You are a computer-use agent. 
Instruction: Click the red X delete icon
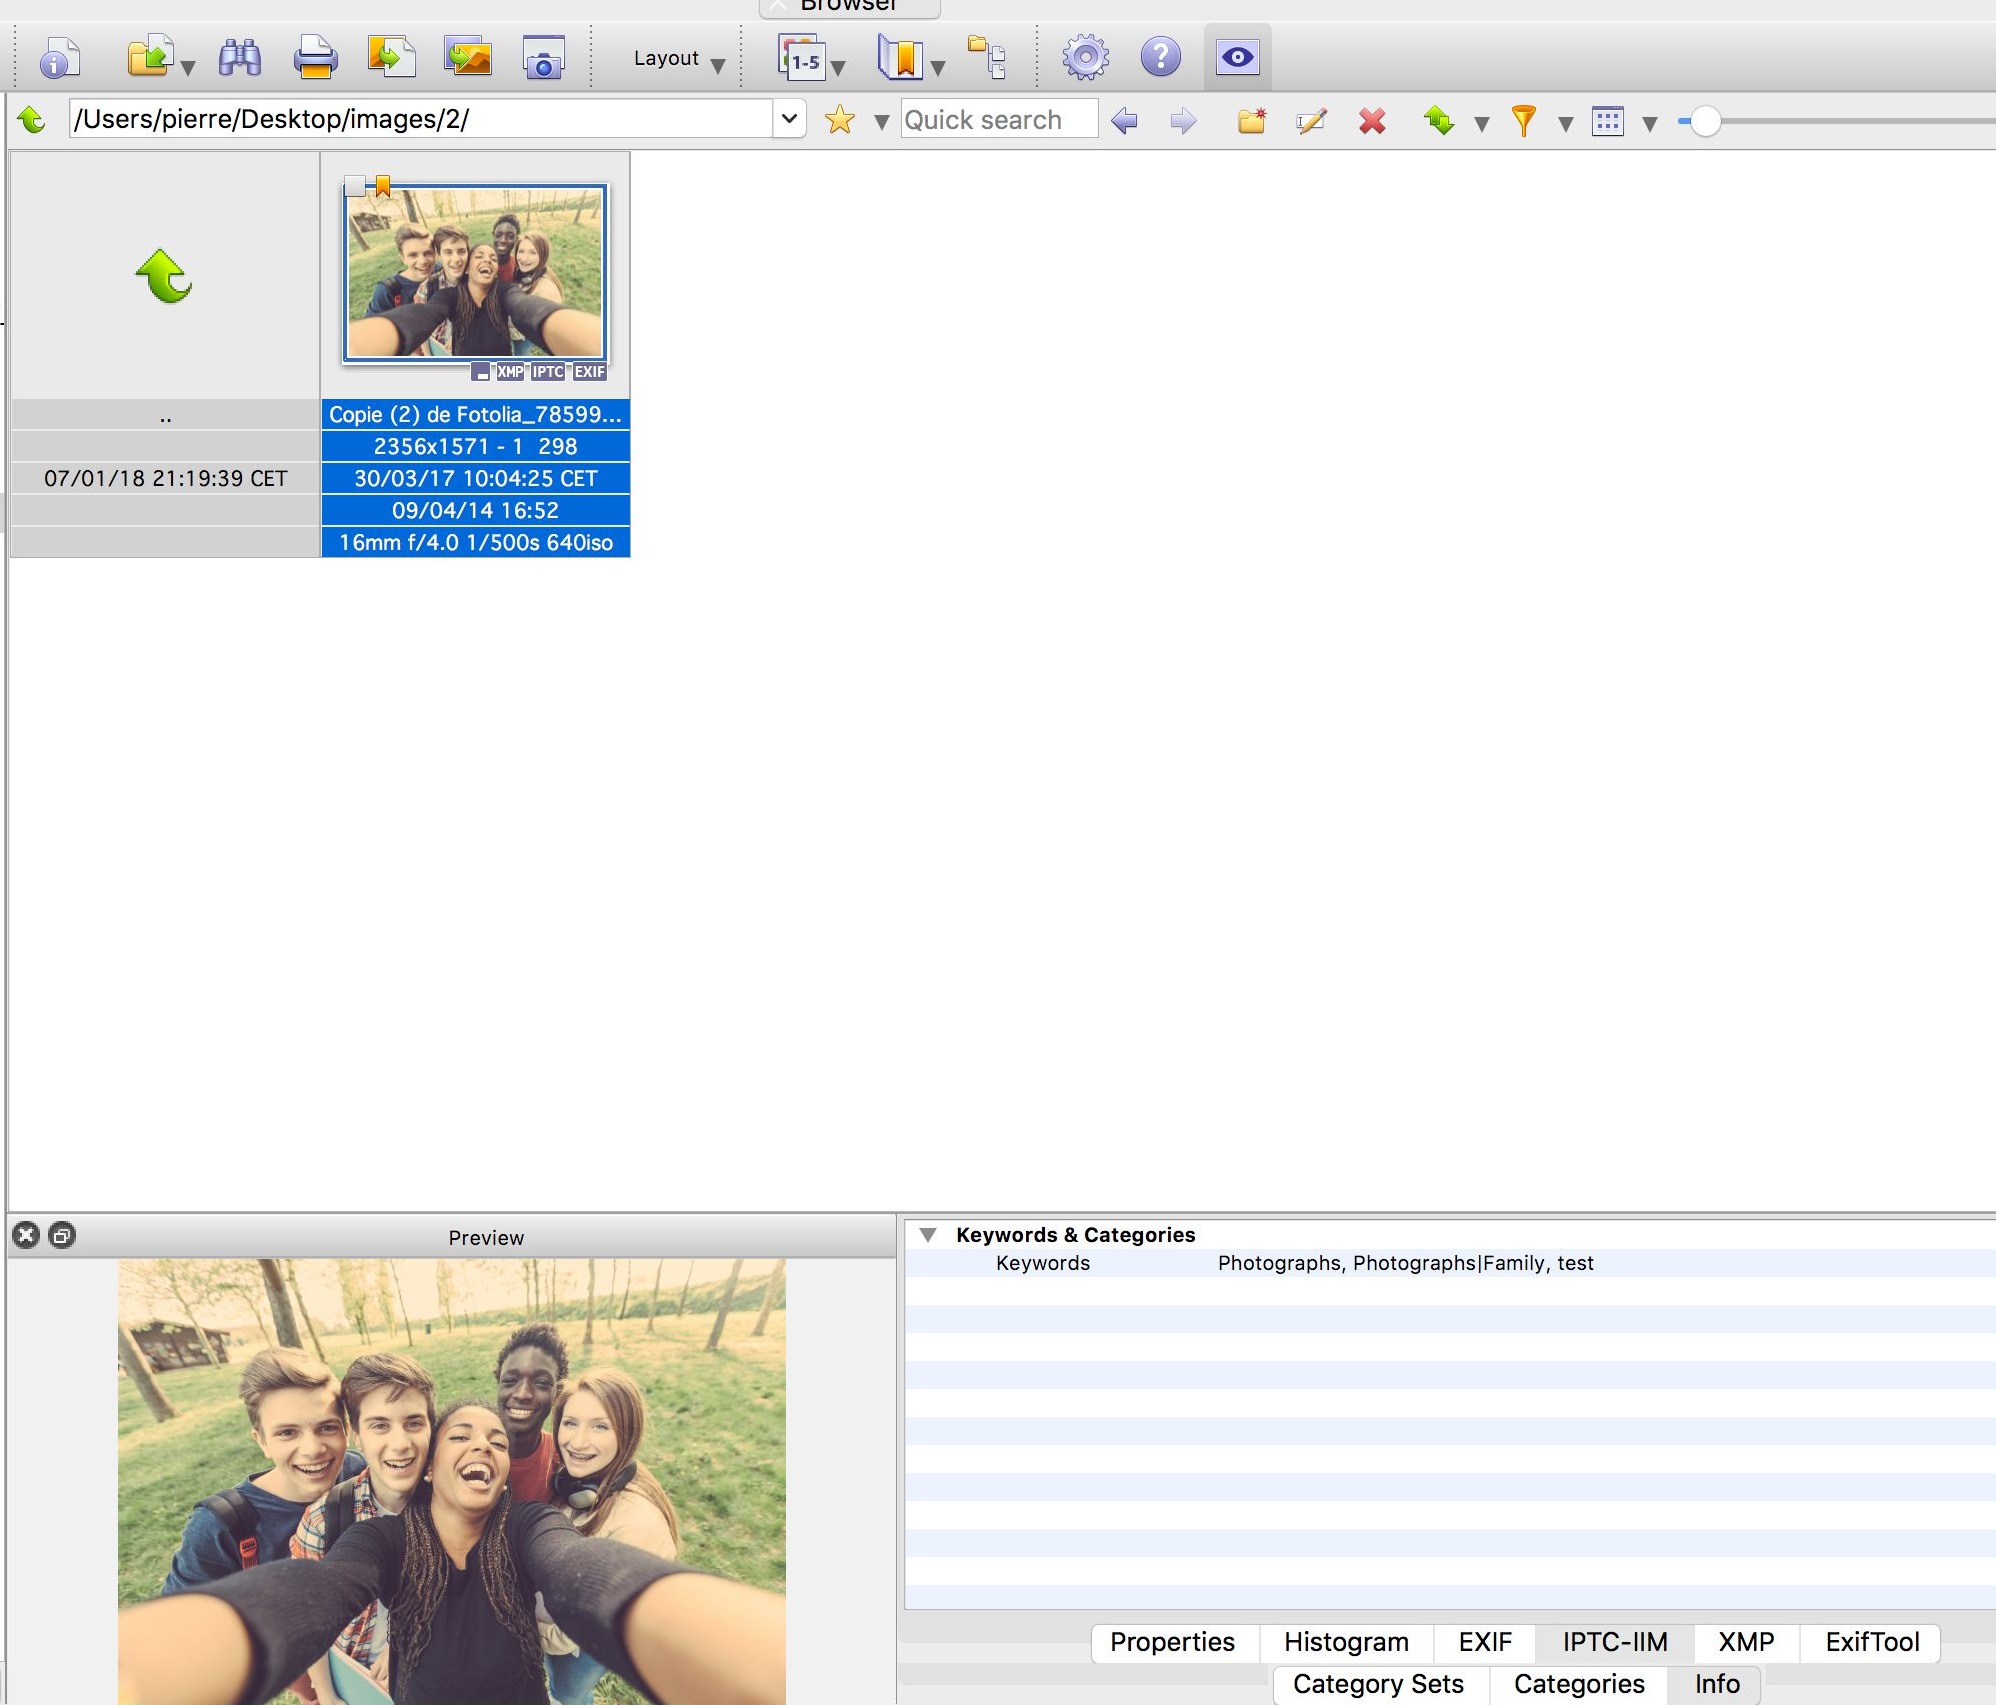click(1372, 121)
